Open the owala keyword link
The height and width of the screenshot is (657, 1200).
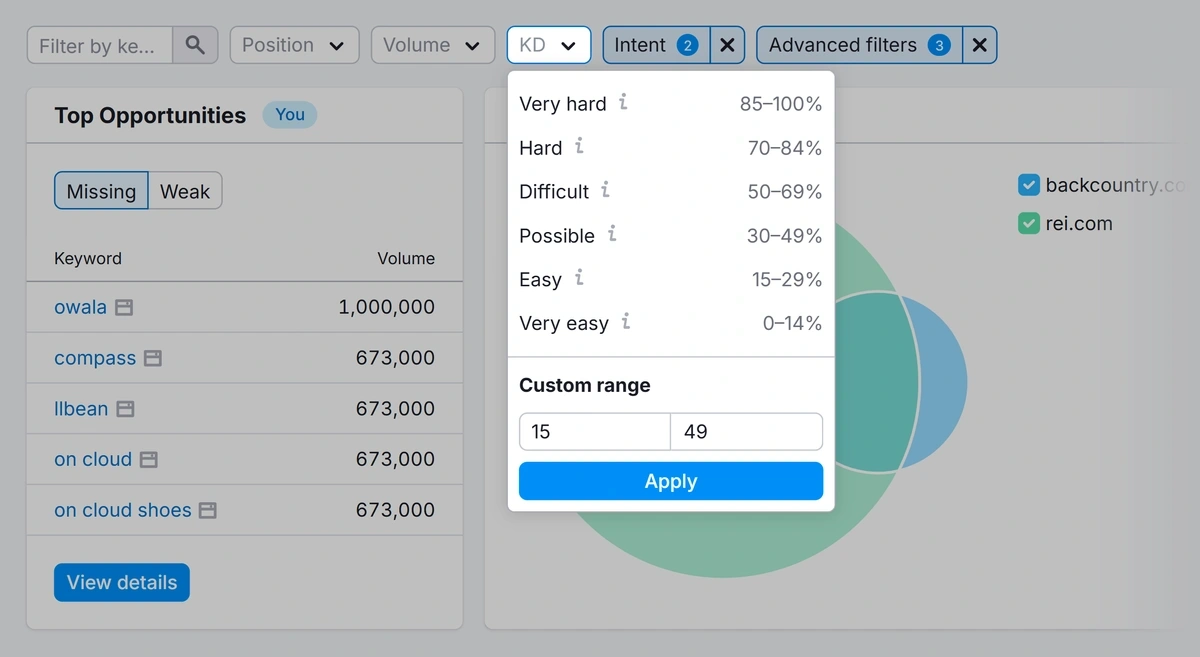coord(80,307)
